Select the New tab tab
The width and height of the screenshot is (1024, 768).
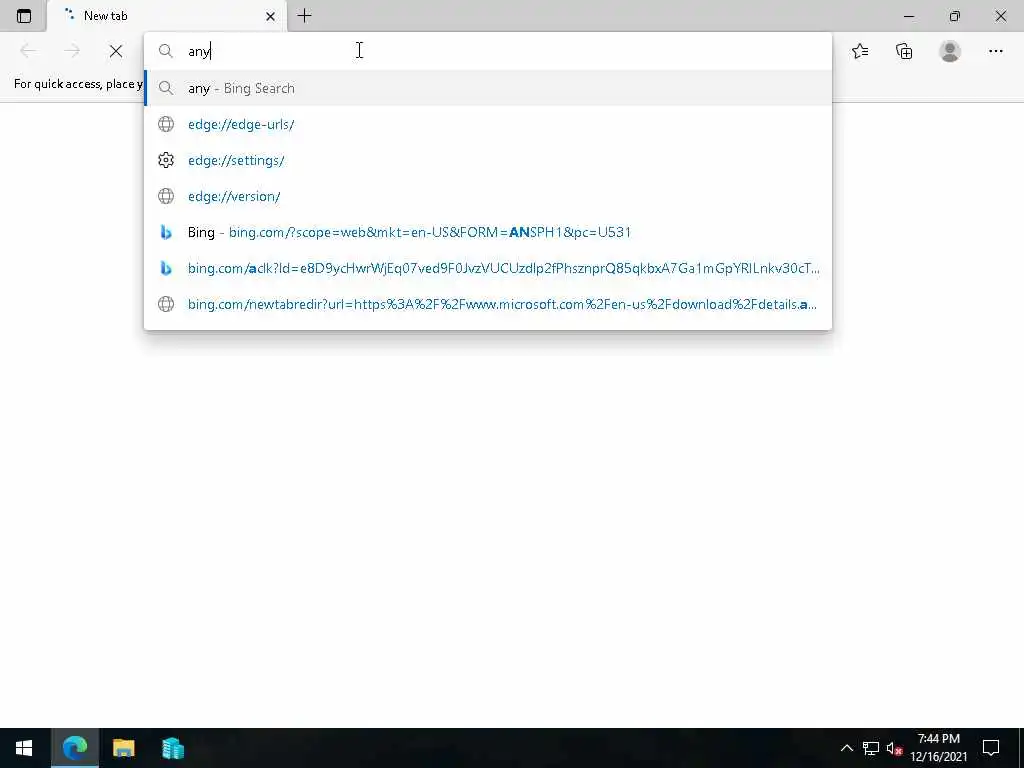[167, 16]
